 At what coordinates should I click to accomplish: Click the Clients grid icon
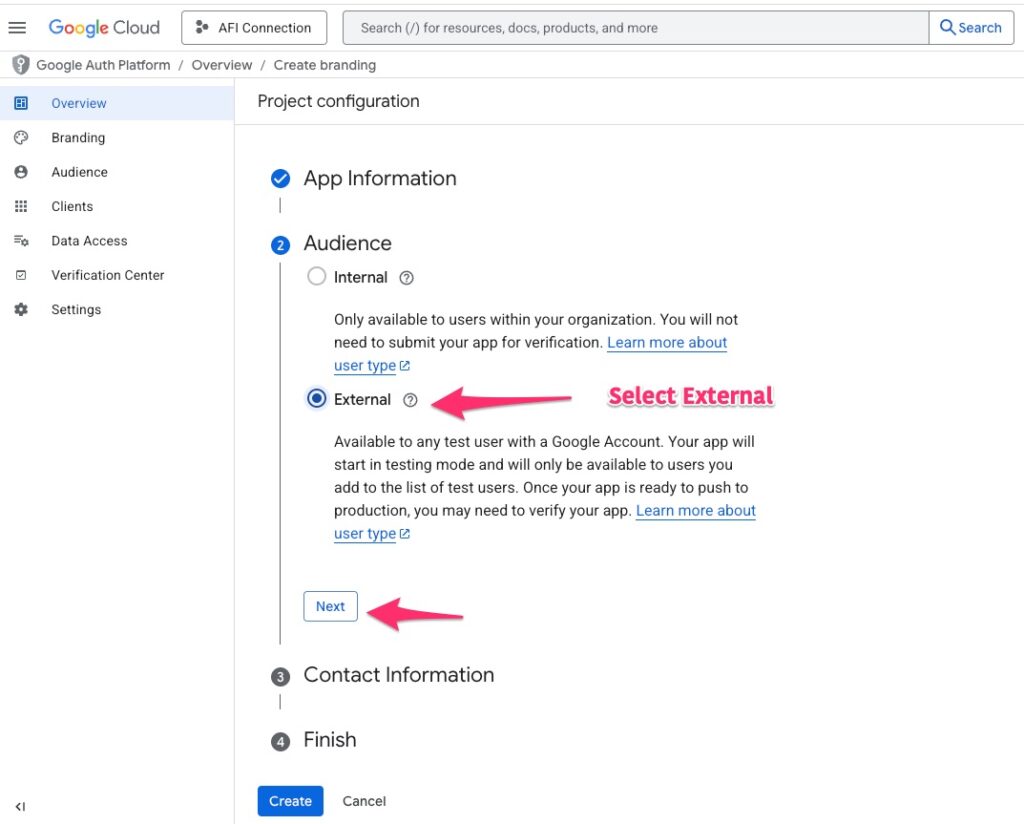click(x=21, y=206)
